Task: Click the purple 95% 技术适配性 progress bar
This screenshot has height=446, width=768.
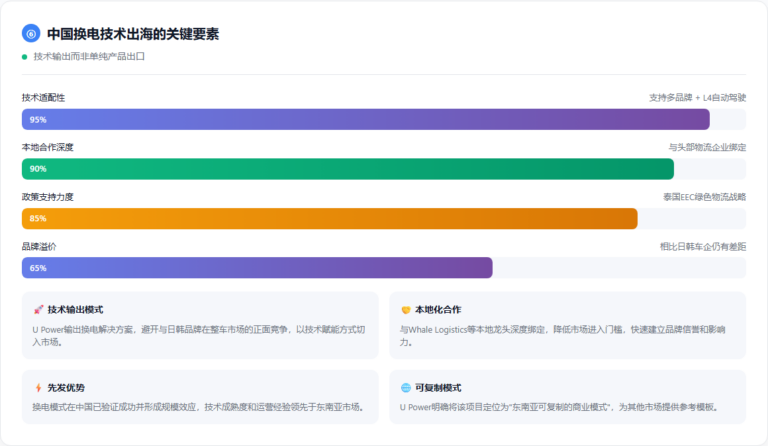Action: (366, 119)
